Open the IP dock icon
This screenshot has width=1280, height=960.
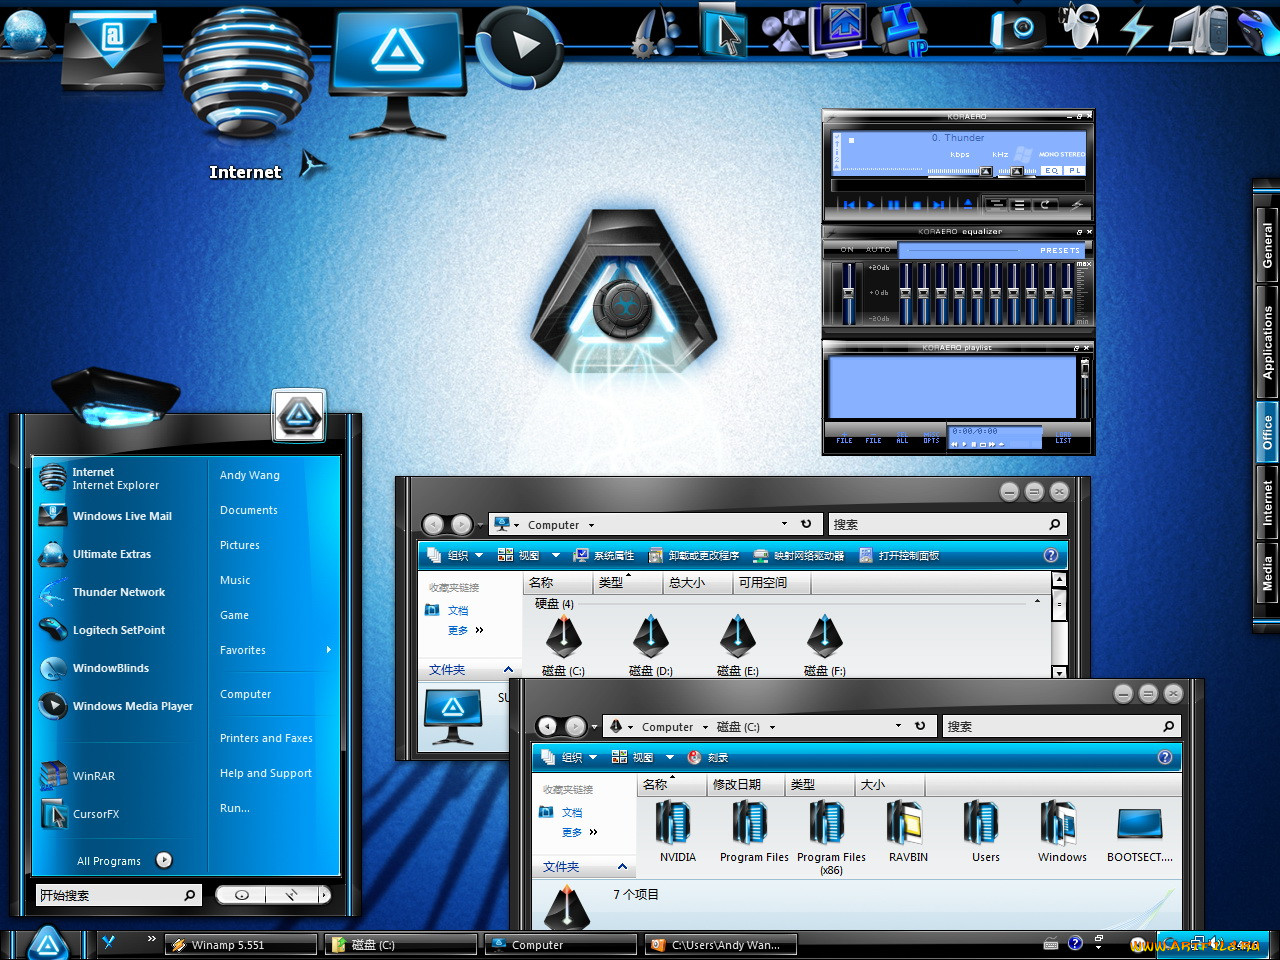coord(900,30)
